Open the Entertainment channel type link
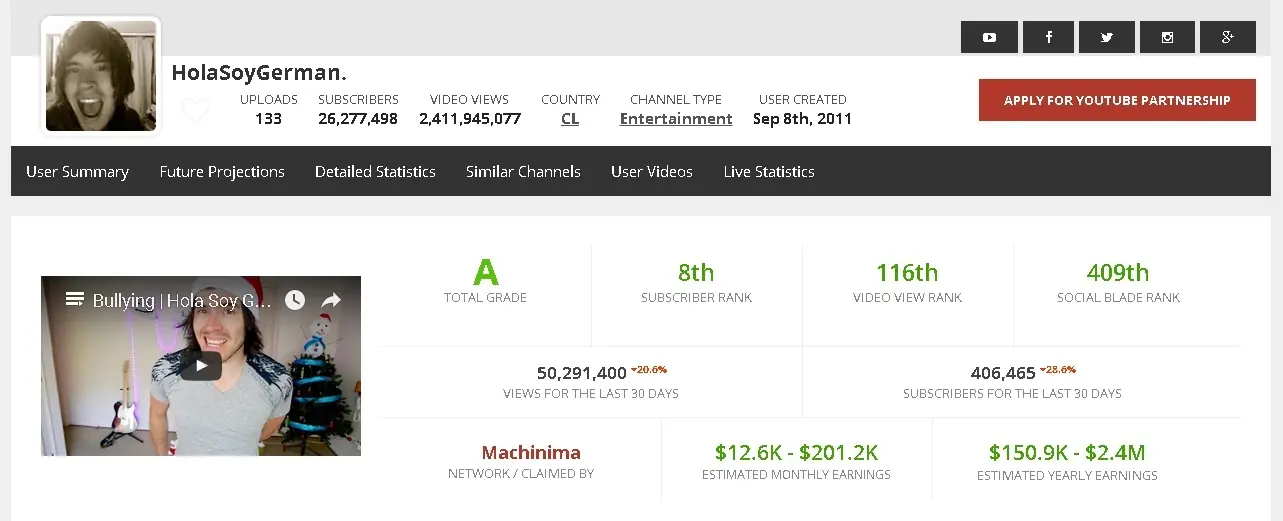 pos(676,119)
